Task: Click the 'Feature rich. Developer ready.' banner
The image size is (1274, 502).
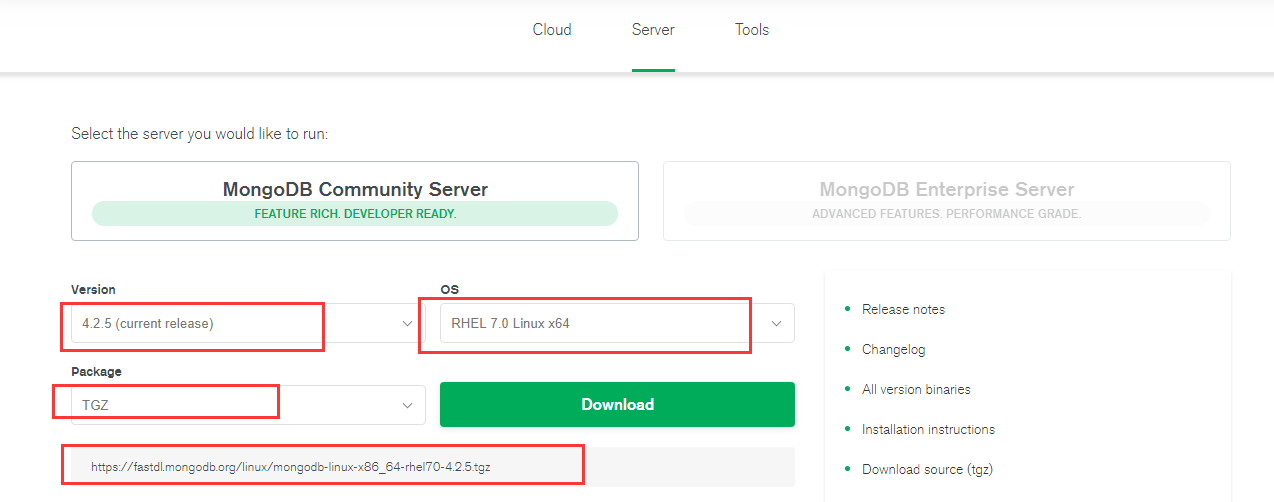Action: 355,214
